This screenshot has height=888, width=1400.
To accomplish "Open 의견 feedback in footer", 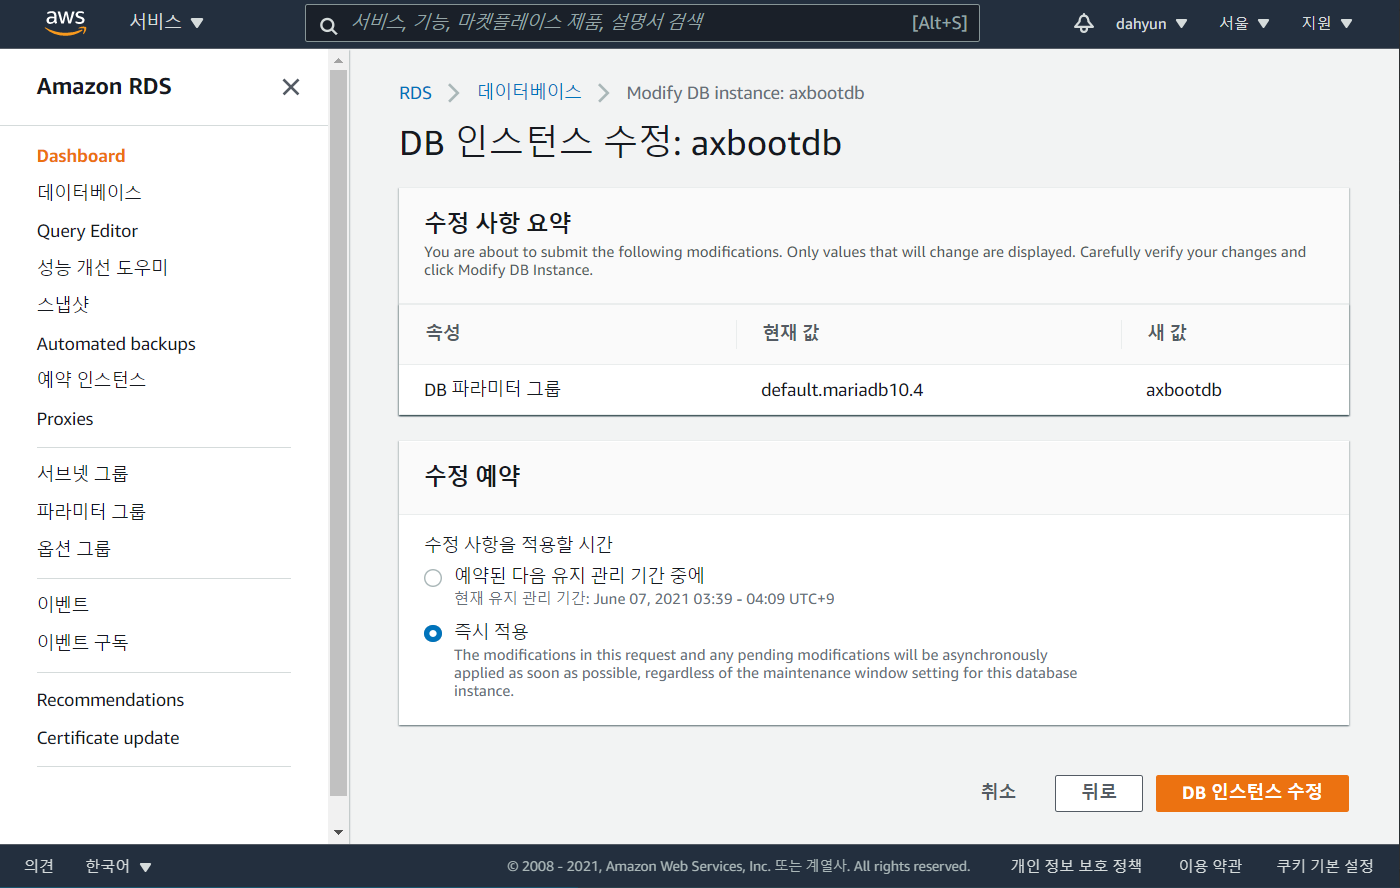I will click(39, 866).
